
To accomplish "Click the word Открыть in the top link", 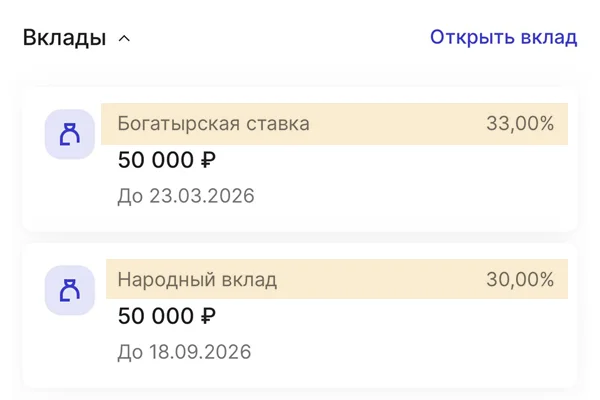I will coord(468,37).
